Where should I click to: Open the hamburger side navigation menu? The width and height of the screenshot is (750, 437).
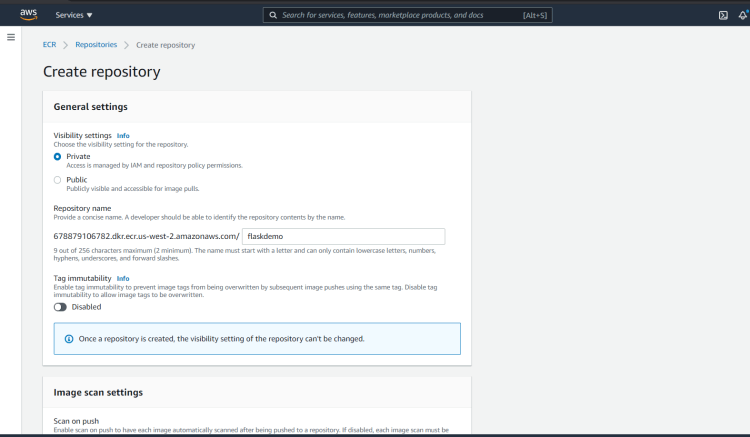(11, 37)
